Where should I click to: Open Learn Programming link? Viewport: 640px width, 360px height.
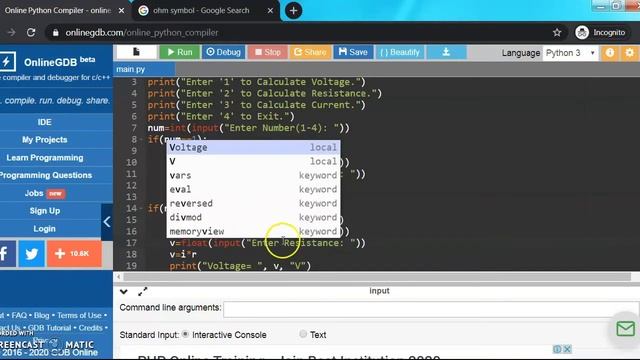[x=44, y=158]
